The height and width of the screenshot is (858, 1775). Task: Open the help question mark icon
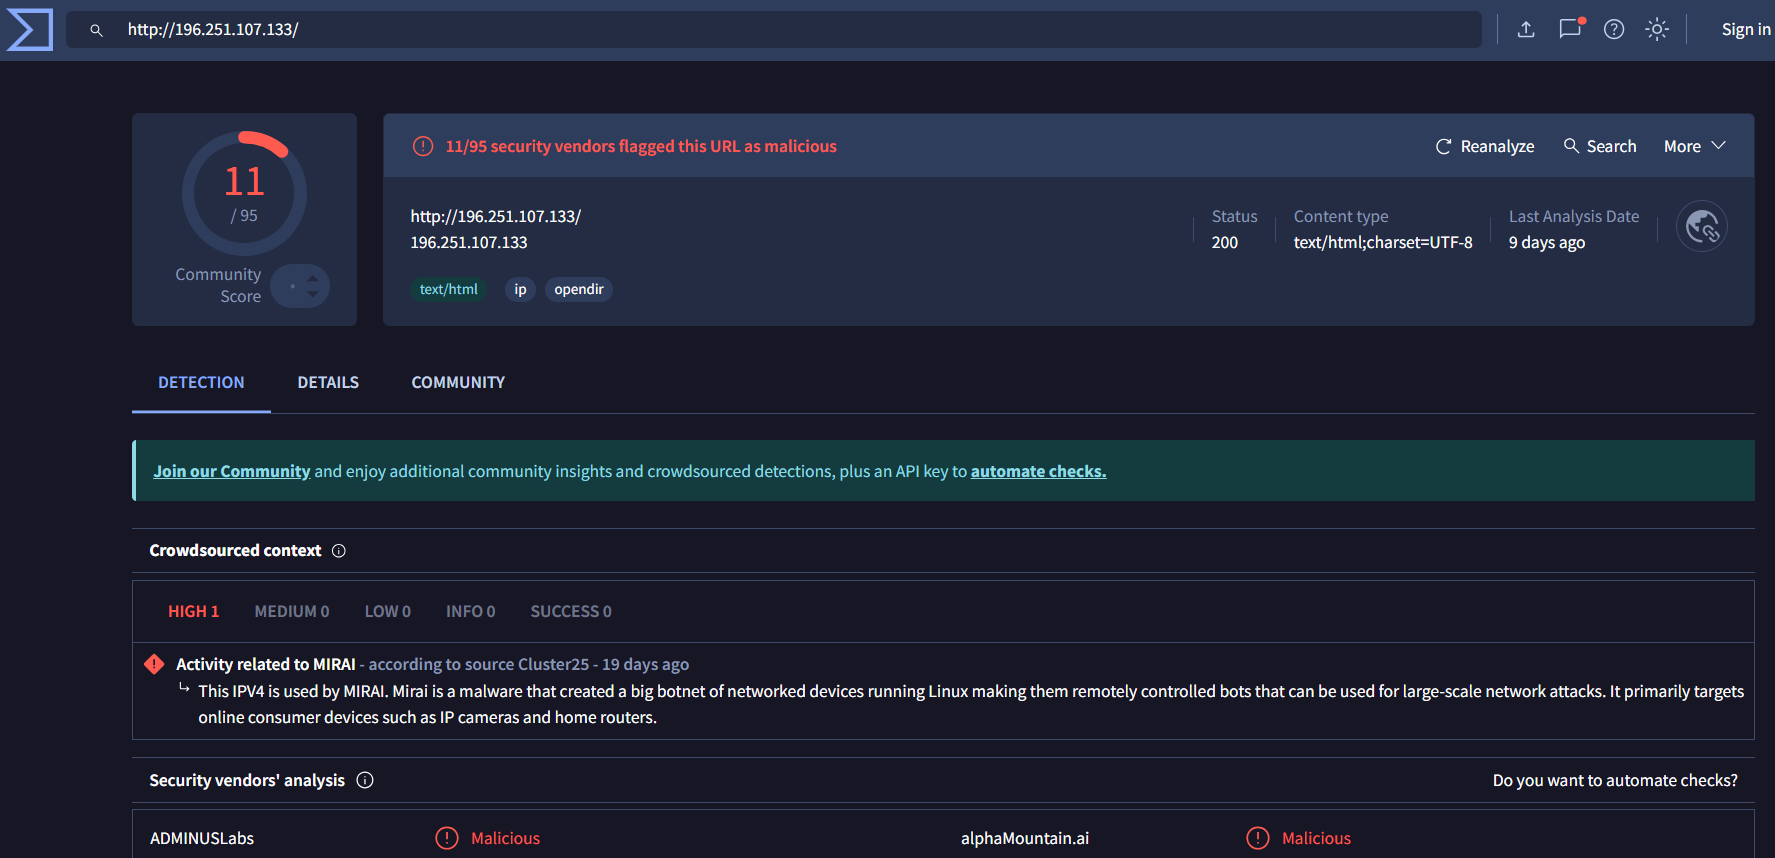(1614, 30)
